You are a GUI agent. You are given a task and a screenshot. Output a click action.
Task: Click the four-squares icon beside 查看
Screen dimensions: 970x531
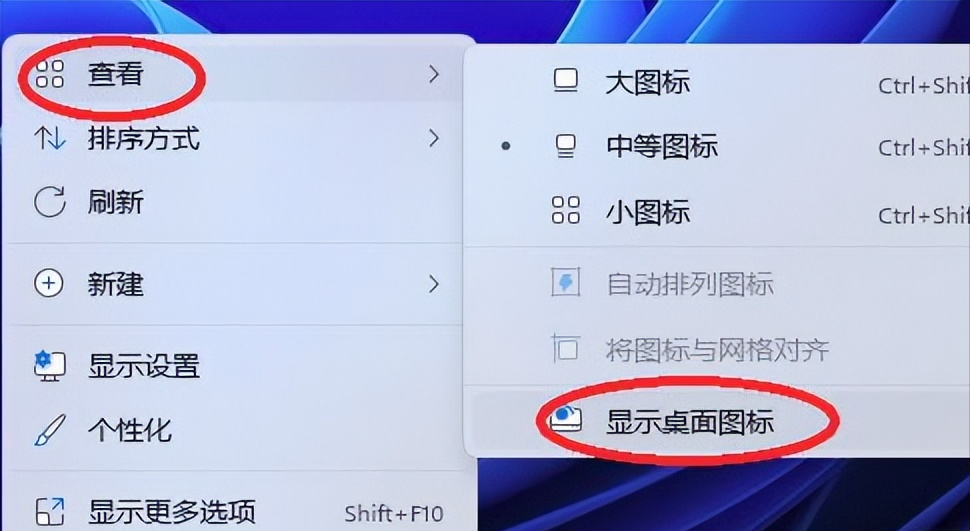point(49,74)
